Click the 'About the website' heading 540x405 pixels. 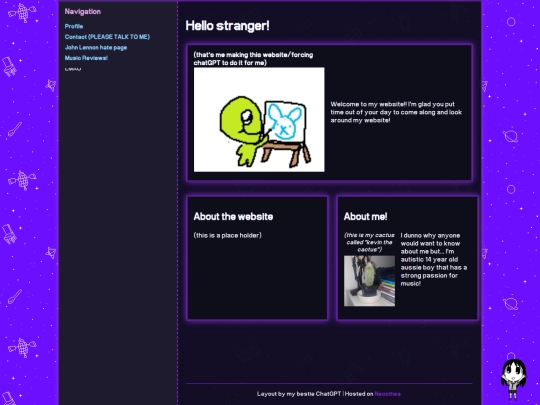tap(233, 217)
